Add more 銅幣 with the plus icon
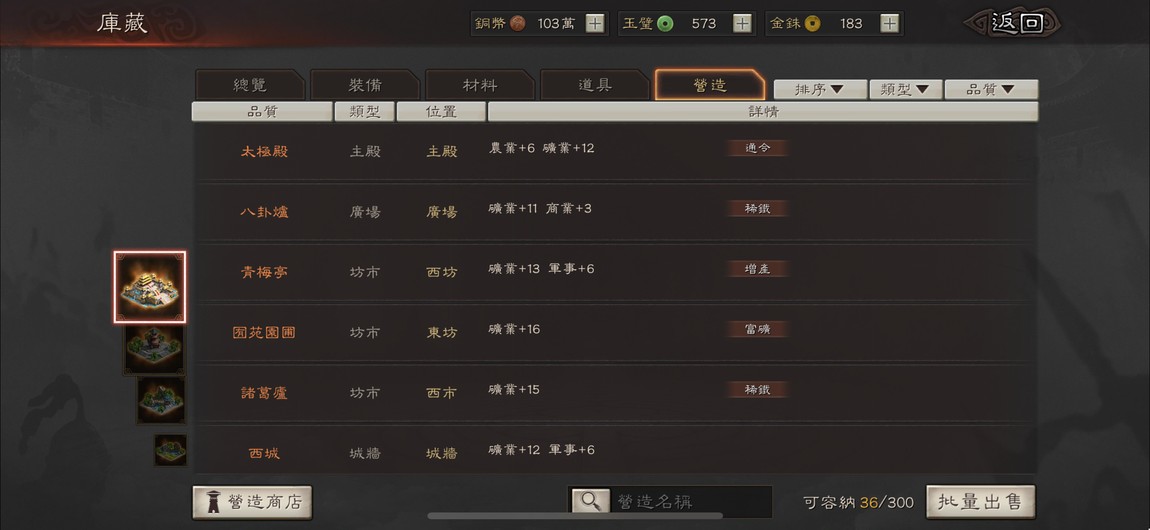 [x=595, y=23]
